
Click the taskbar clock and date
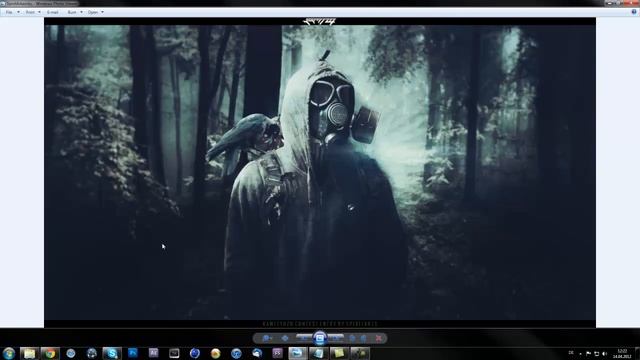pyautogui.click(x=622, y=353)
